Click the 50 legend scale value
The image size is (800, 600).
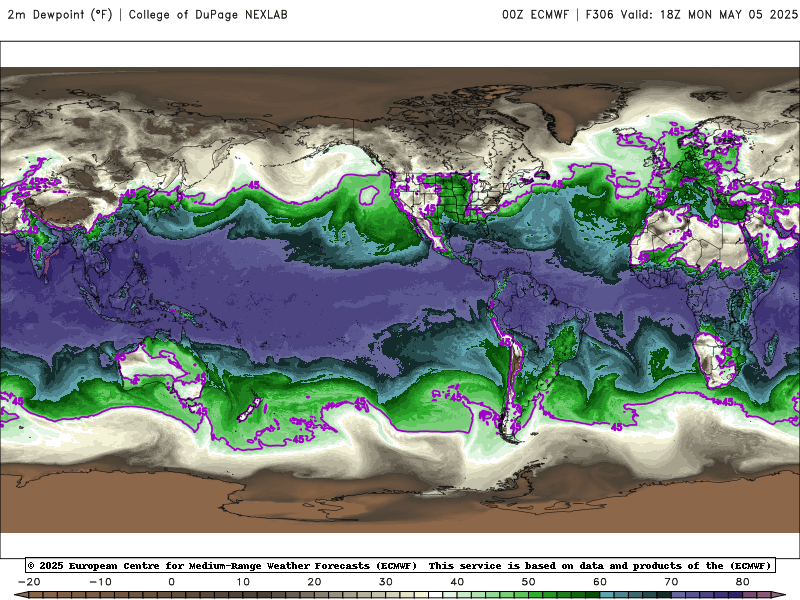[529, 582]
